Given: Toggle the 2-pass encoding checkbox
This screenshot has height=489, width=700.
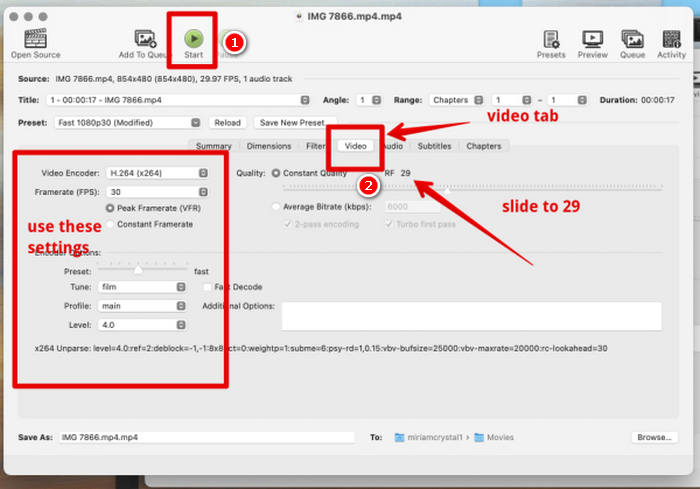Looking at the screenshot, I should tap(288, 224).
